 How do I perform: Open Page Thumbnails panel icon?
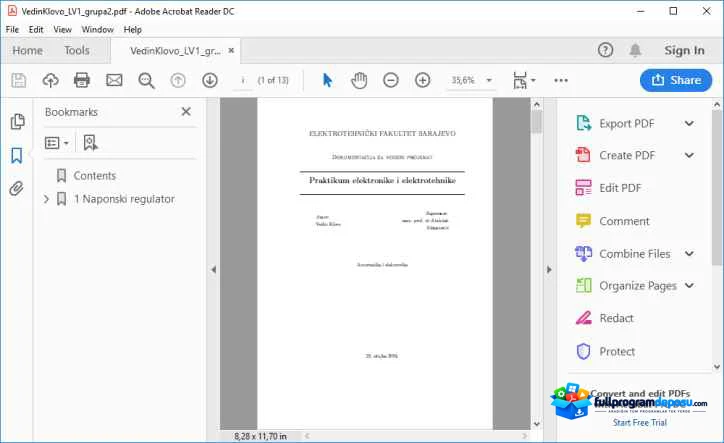click(x=17, y=121)
